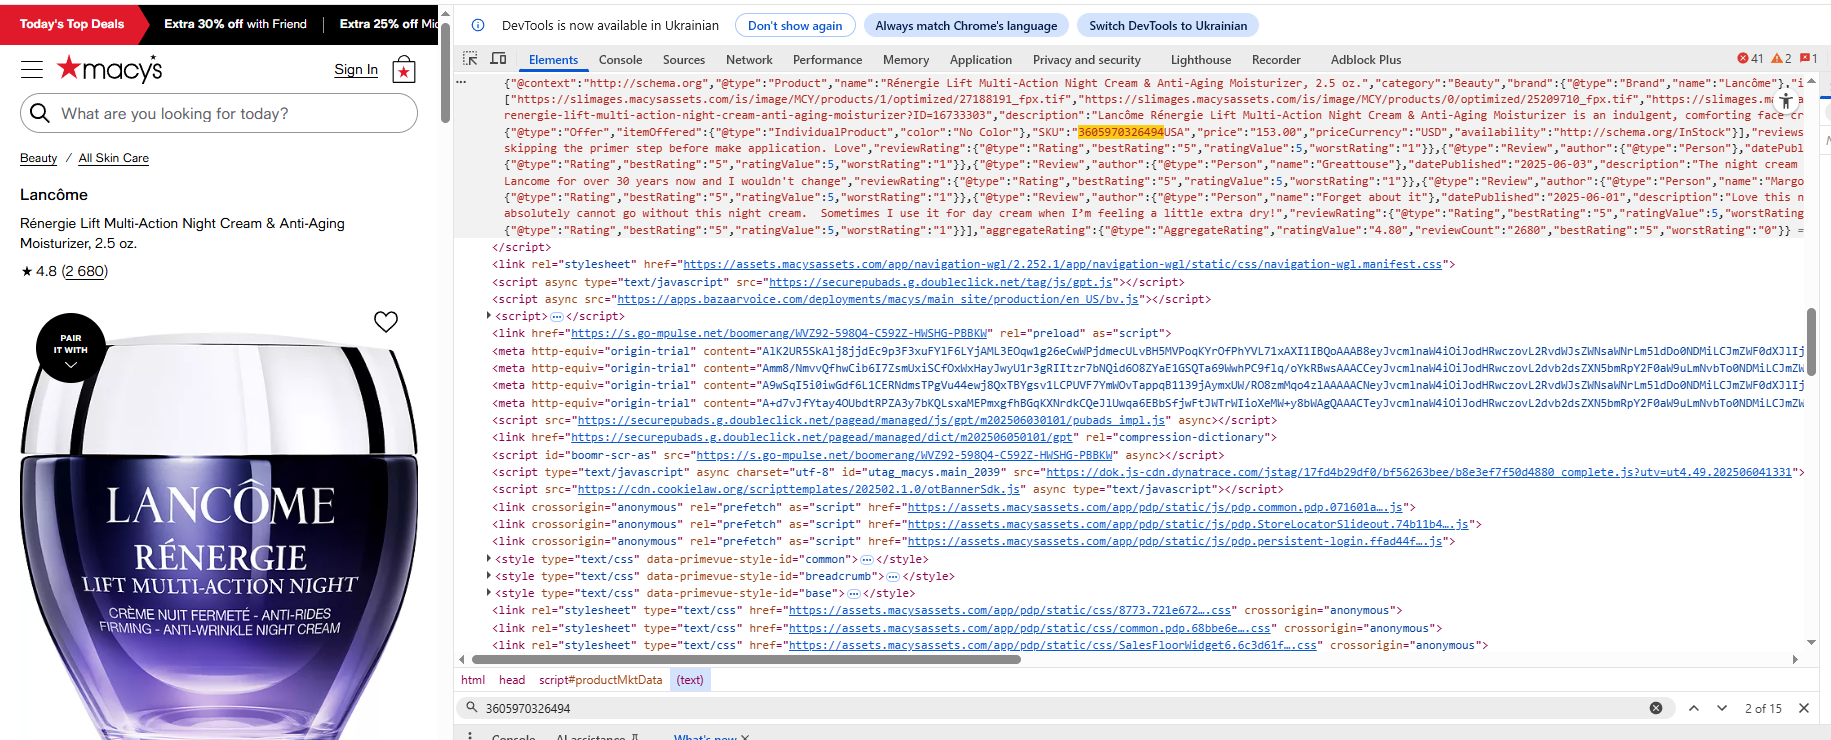
Task: Open the Performance tab
Action: [x=827, y=60]
